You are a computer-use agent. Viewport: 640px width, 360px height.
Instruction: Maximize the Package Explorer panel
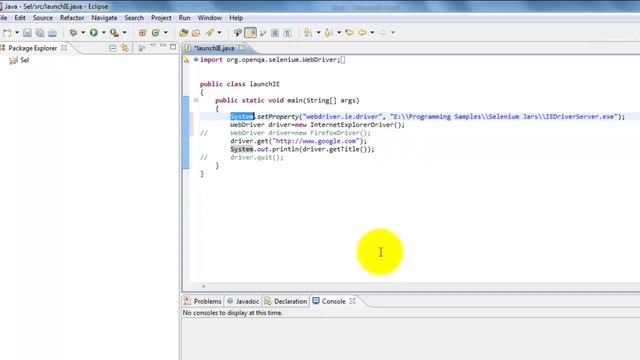[x=173, y=47]
